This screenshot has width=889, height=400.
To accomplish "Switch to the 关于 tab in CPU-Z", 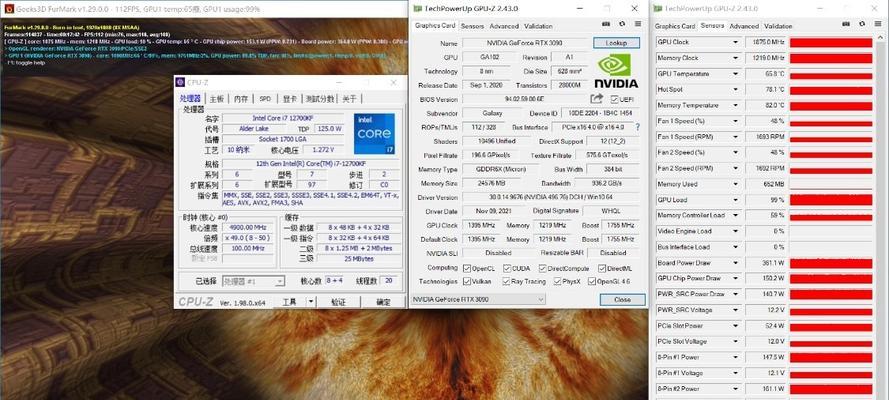I will click(x=350, y=99).
